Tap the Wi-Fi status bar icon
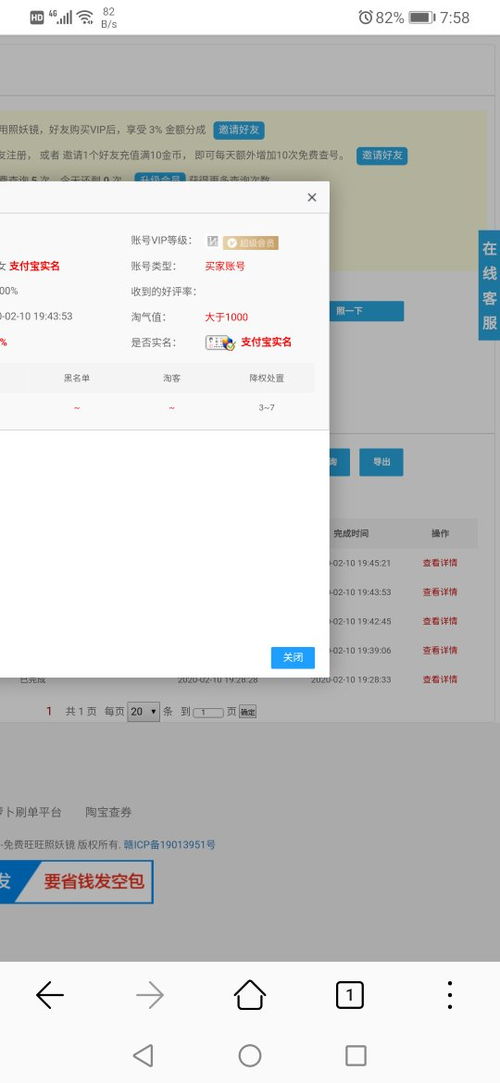 click(x=85, y=17)
